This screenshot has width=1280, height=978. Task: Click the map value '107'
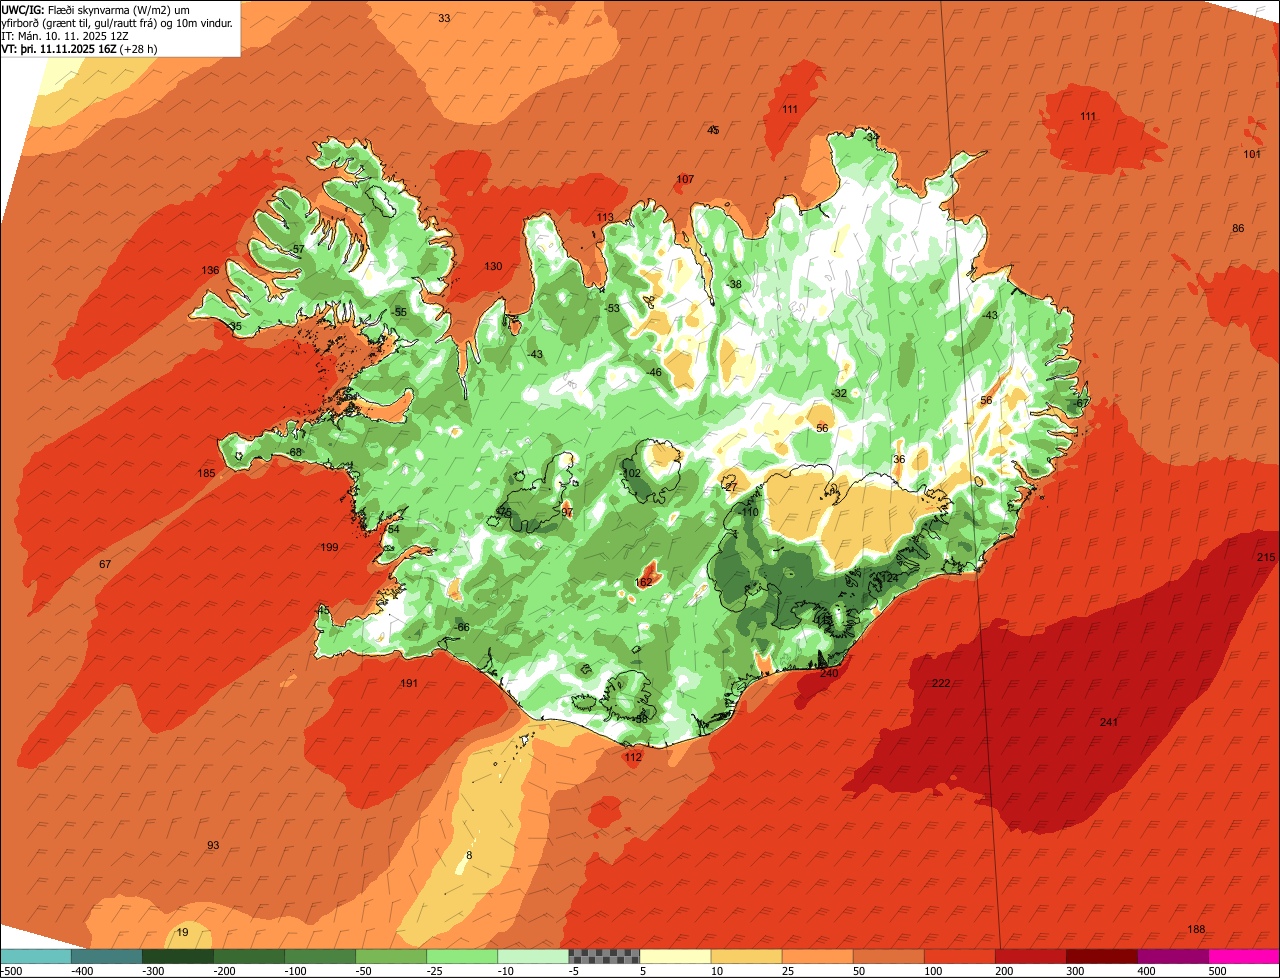(x=685, y=179)
